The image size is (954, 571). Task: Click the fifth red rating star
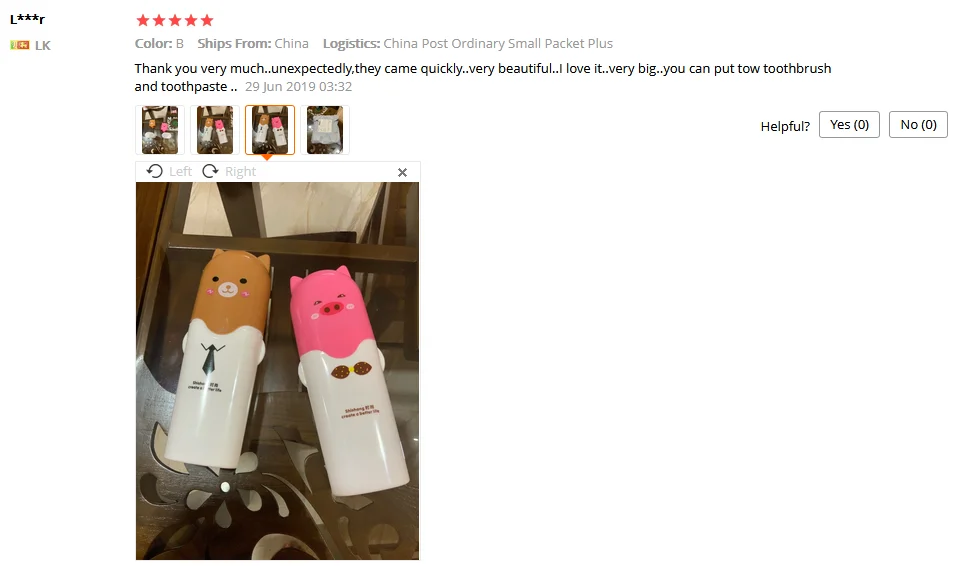pos(207,21)
